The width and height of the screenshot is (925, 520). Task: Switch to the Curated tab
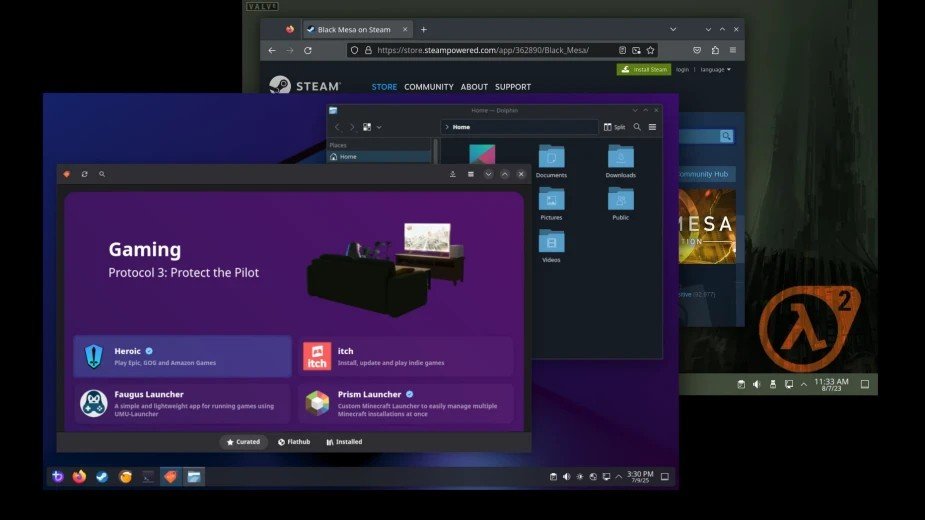tap(244, 441)
